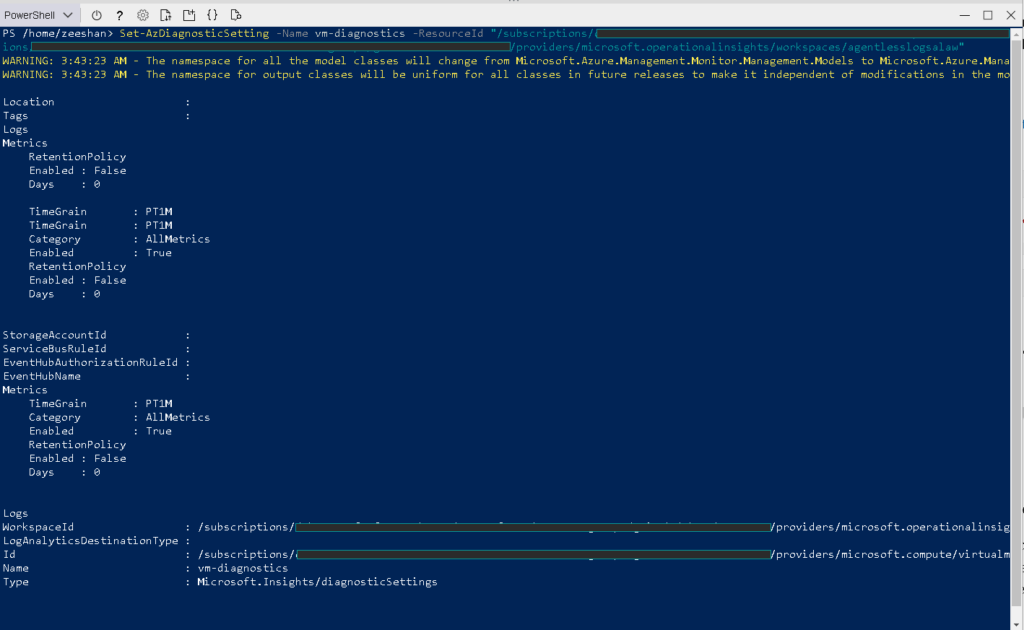The width and height of the screenshot is (1024, 630).
Task: Launch web preview icon in the toolbar
Action: 236,15
